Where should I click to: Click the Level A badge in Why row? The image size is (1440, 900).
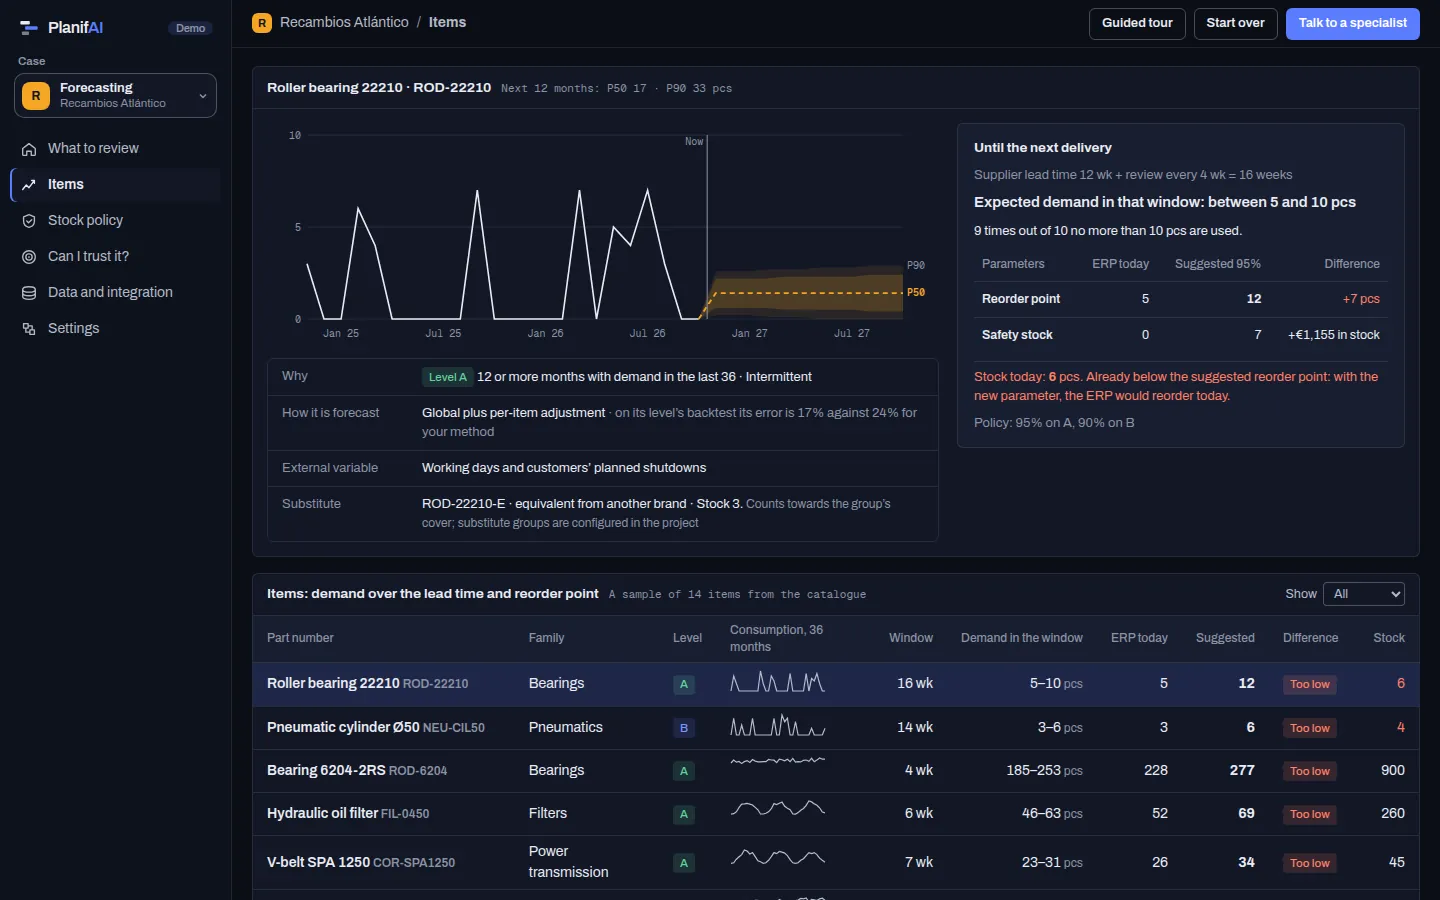click(447, 377)
